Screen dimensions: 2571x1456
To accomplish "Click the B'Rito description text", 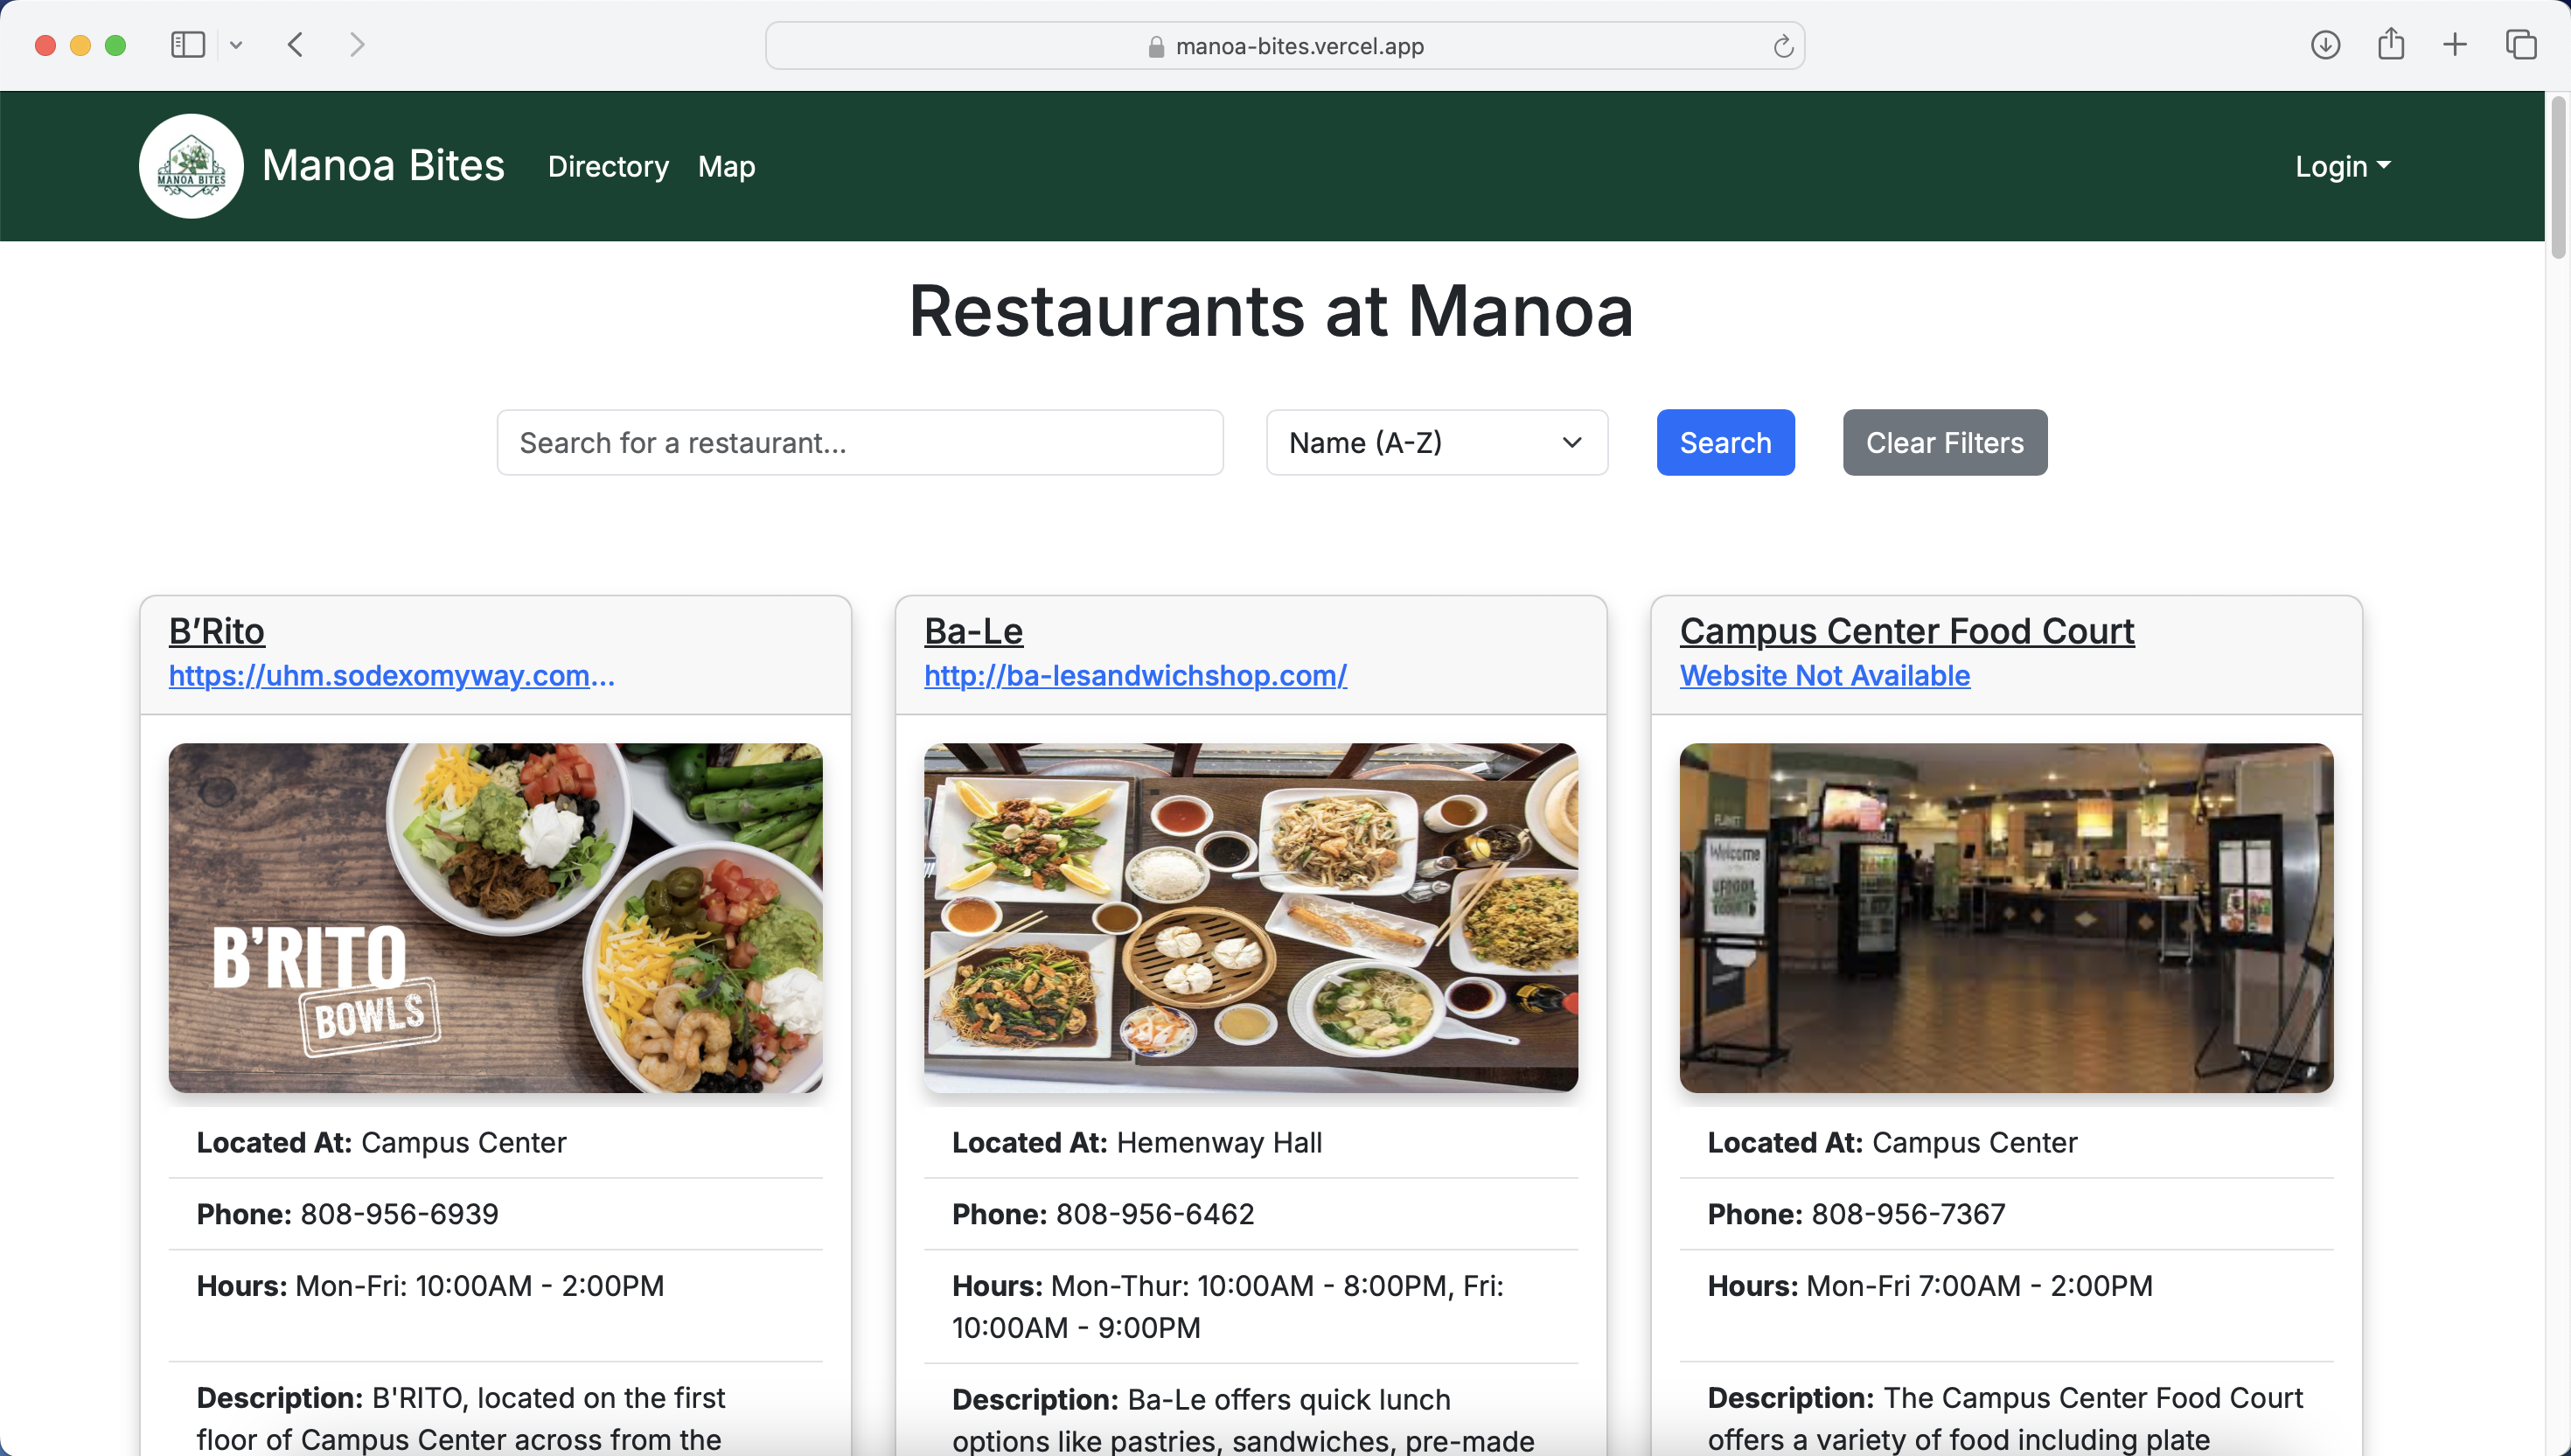I will pos(462,1418).
